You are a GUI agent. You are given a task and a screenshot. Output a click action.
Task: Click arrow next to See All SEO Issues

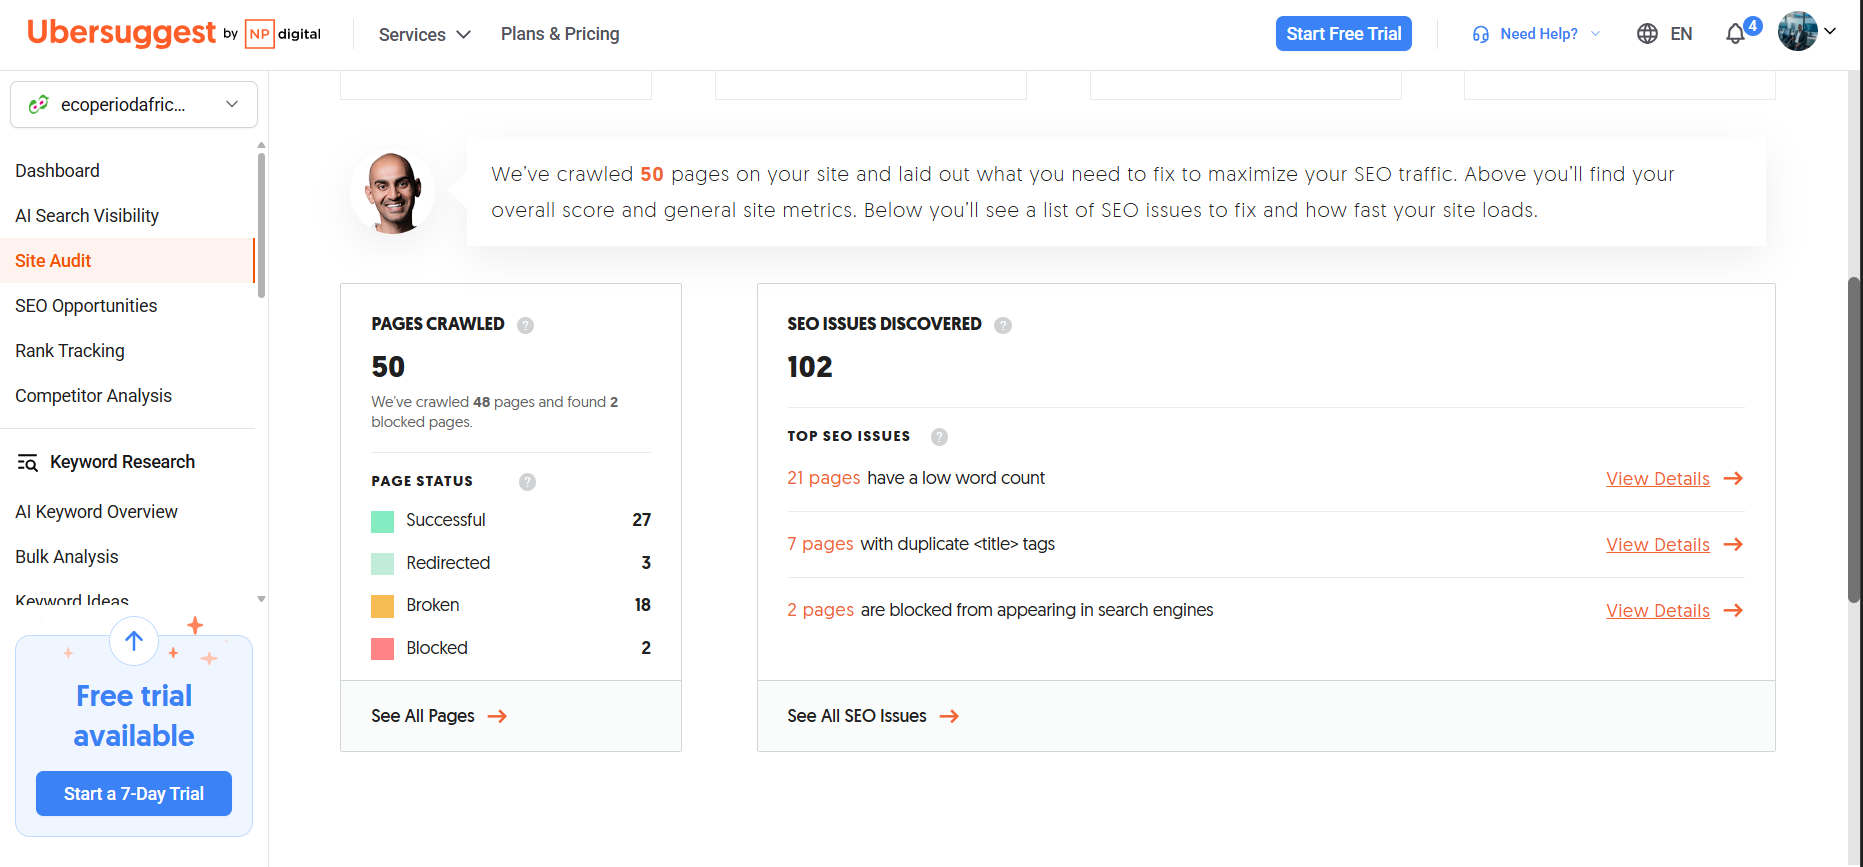(949, 716)
